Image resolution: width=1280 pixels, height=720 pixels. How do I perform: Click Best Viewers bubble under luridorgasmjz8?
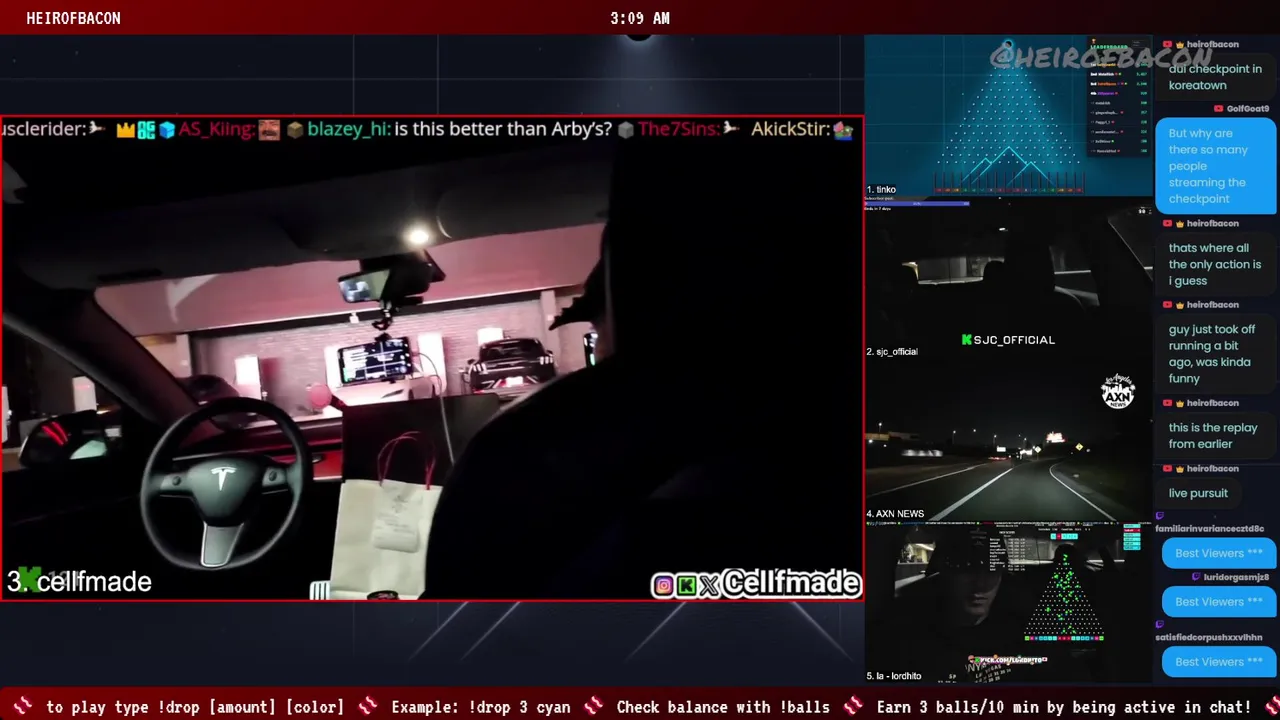click(x=1219, y=602)
